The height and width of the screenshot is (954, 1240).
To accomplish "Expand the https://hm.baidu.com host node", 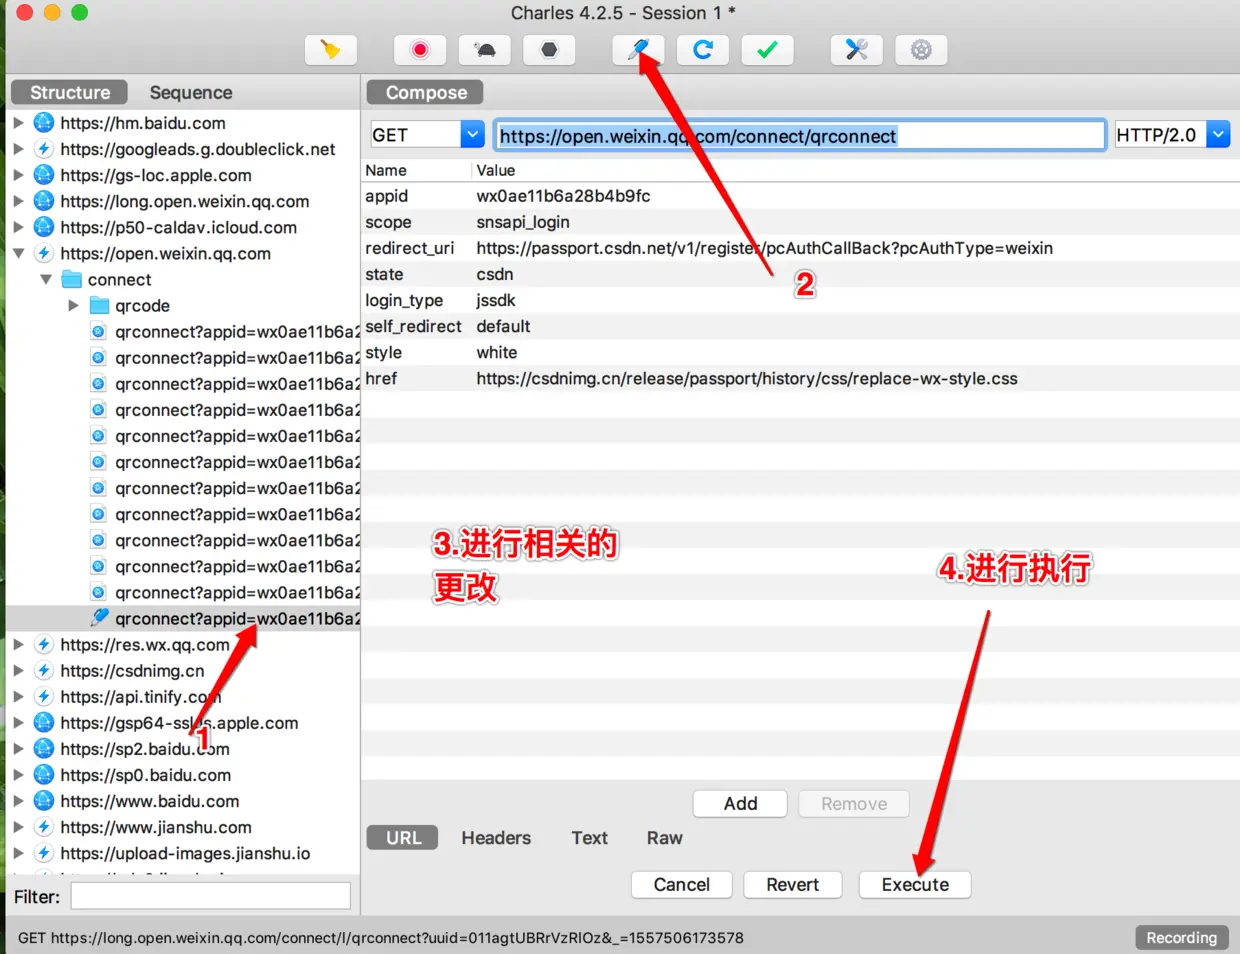I will coord(18,123).
